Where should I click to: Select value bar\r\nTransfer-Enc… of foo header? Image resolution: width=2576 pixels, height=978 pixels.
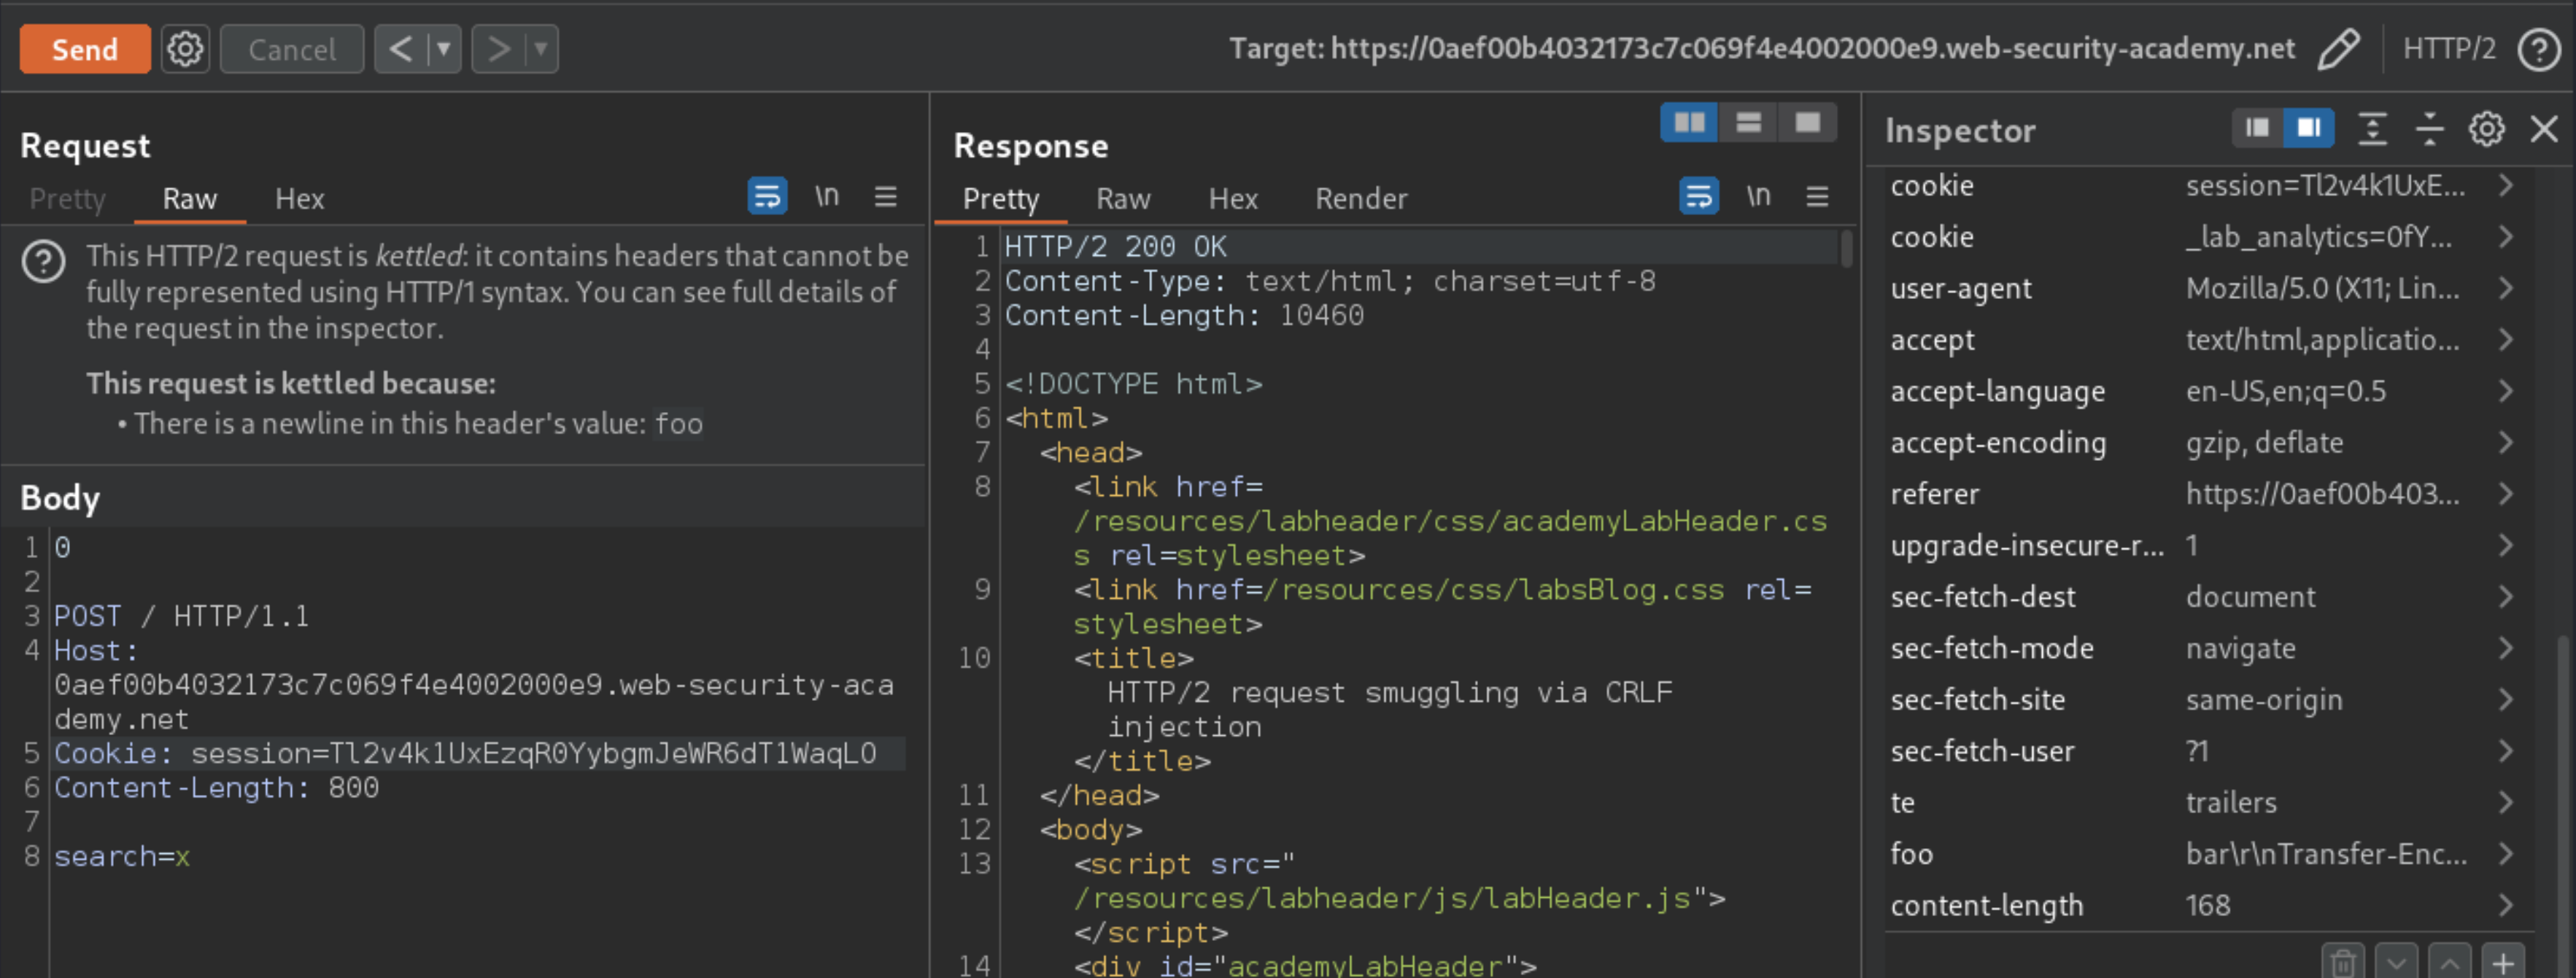click(2326, 854)
